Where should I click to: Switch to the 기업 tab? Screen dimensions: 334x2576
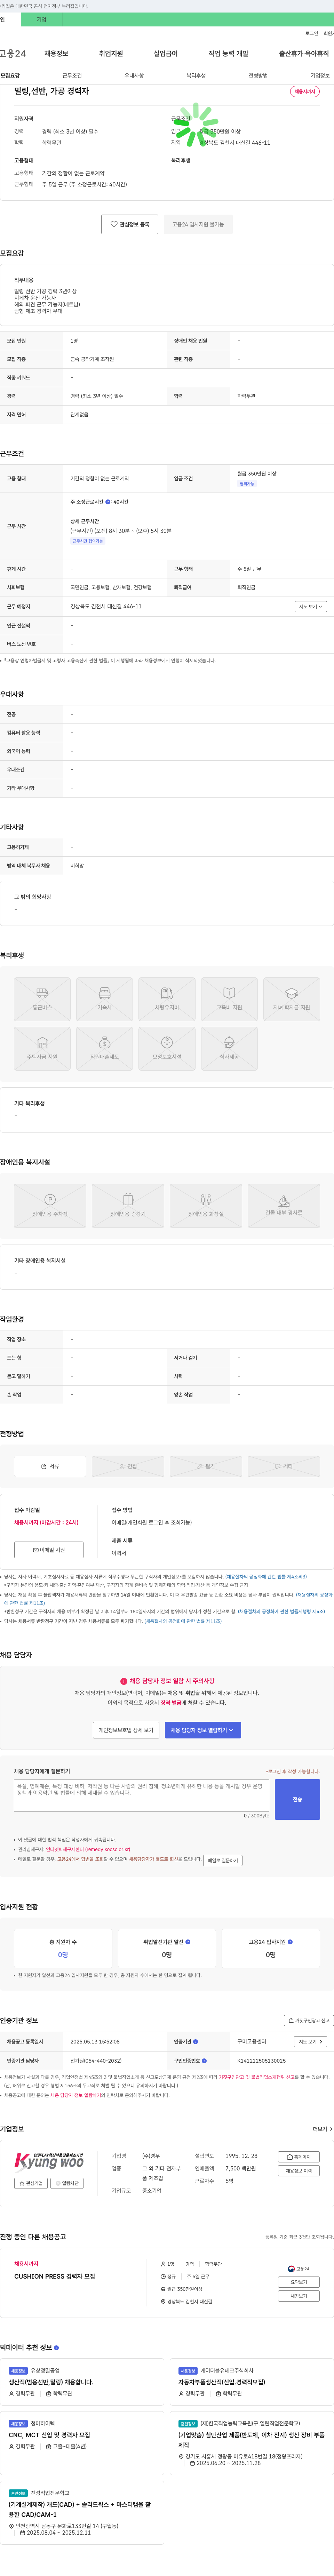click(x=41, y=19)
